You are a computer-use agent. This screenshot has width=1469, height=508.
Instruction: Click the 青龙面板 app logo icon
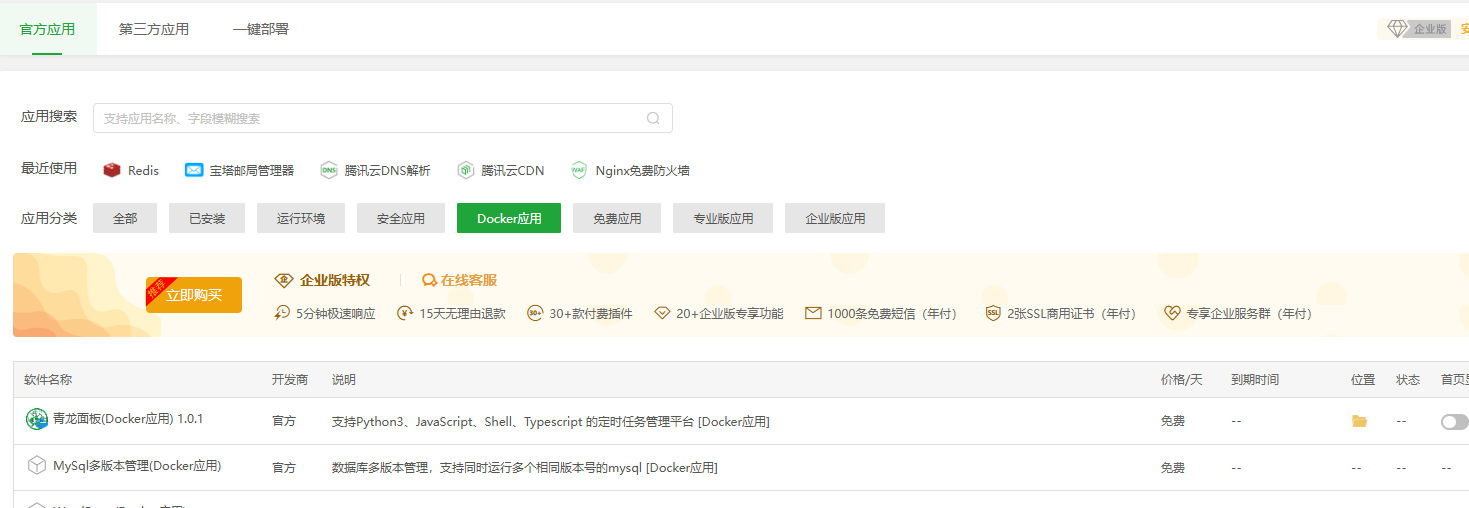point(37,420)
